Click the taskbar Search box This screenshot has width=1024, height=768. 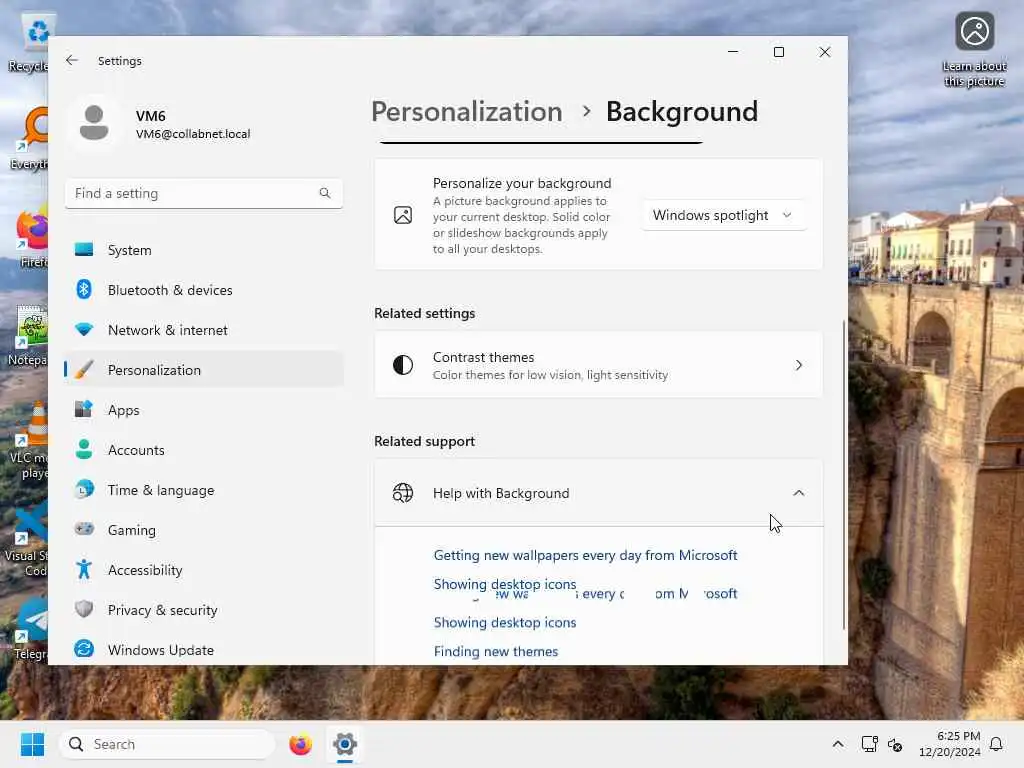click(167, 744)
